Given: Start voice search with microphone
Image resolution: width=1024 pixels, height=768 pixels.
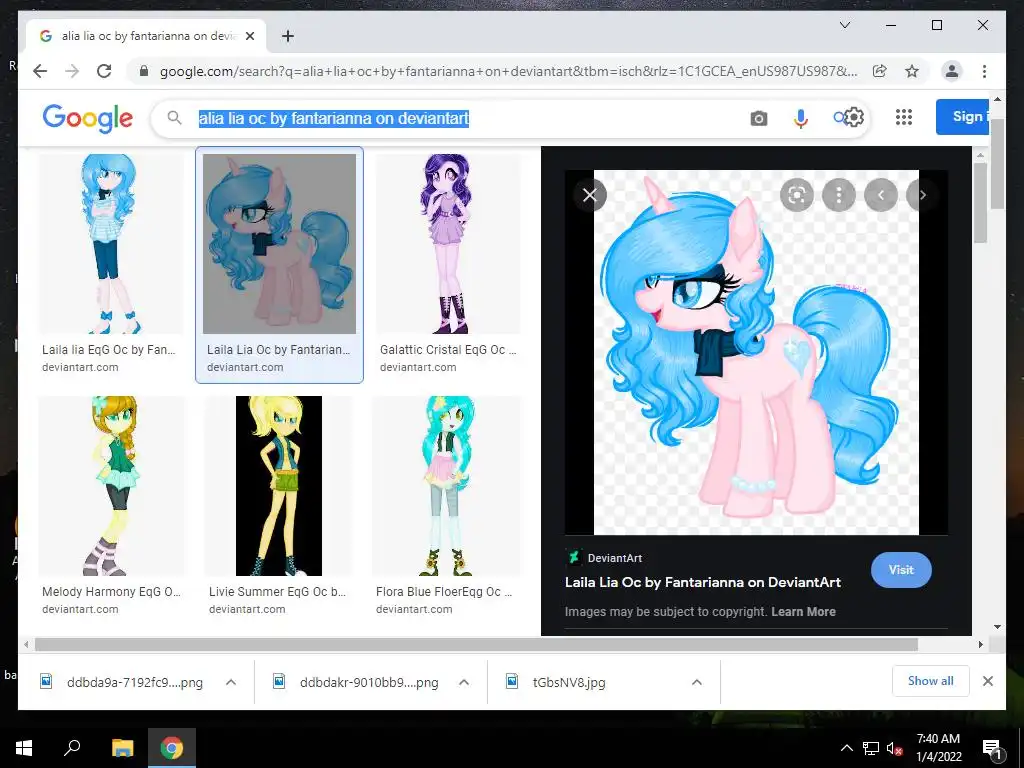Looking at the screenshot, I should point(801,118).
